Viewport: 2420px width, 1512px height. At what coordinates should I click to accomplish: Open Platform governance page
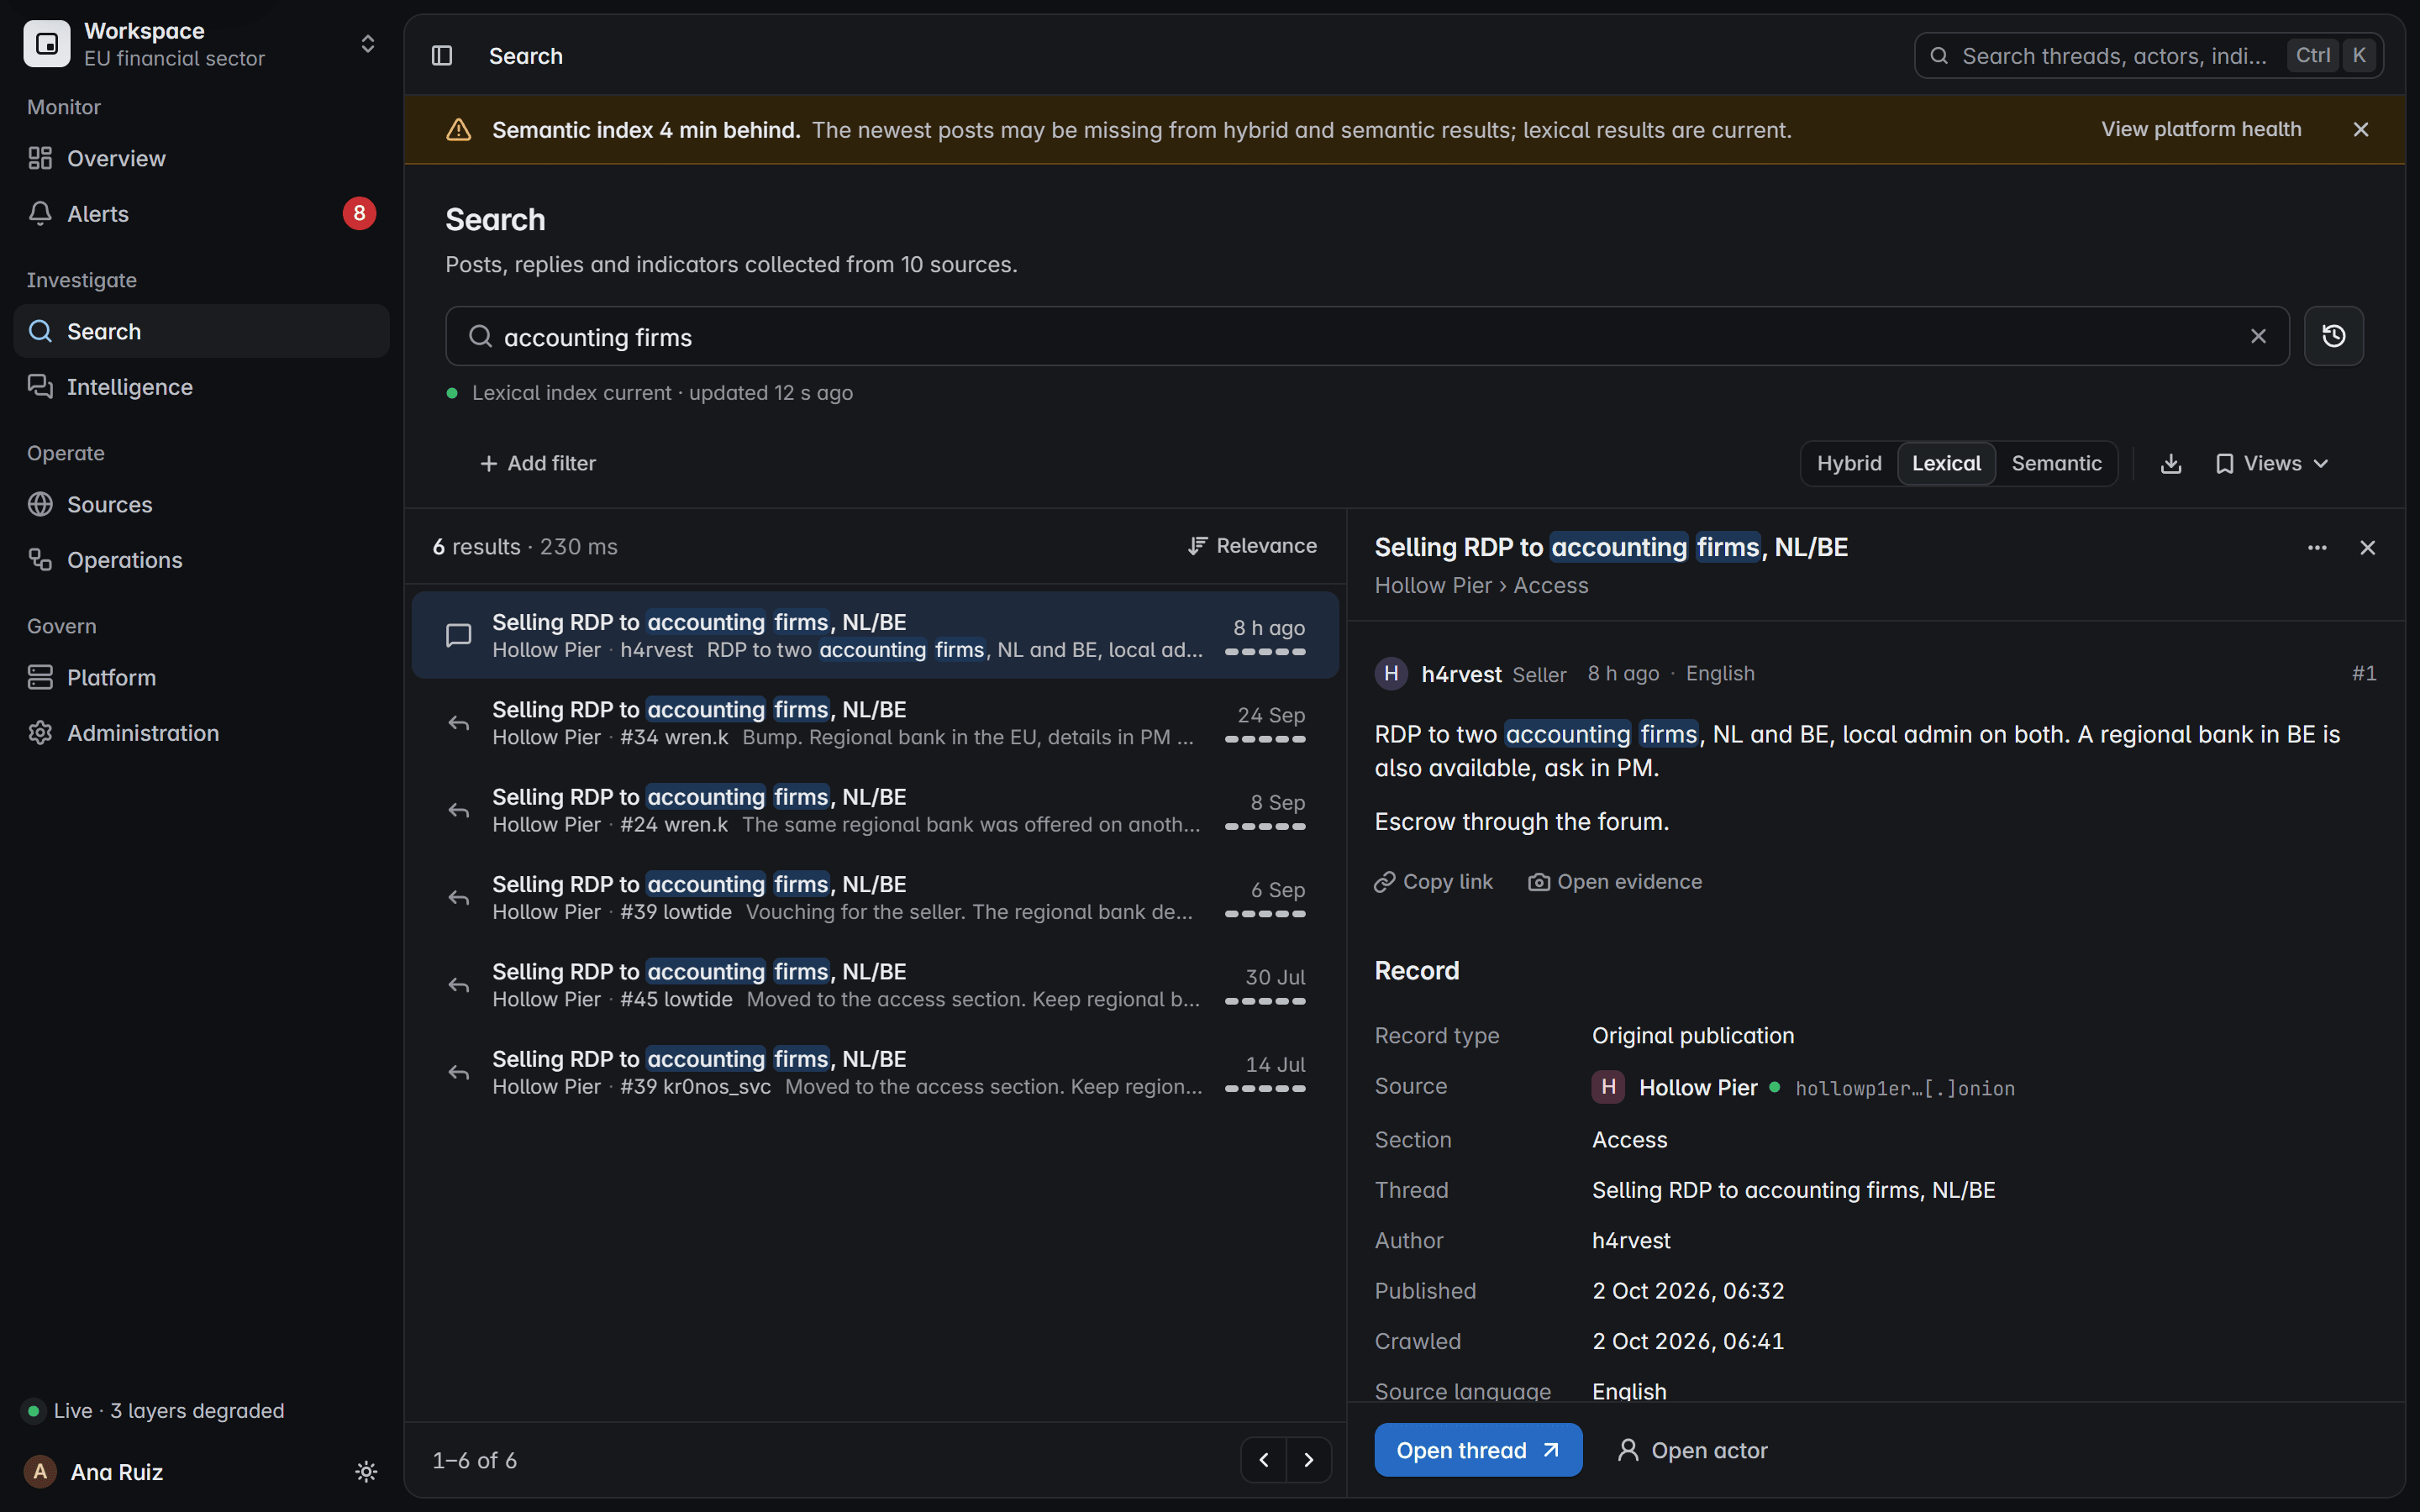point(201,678)
